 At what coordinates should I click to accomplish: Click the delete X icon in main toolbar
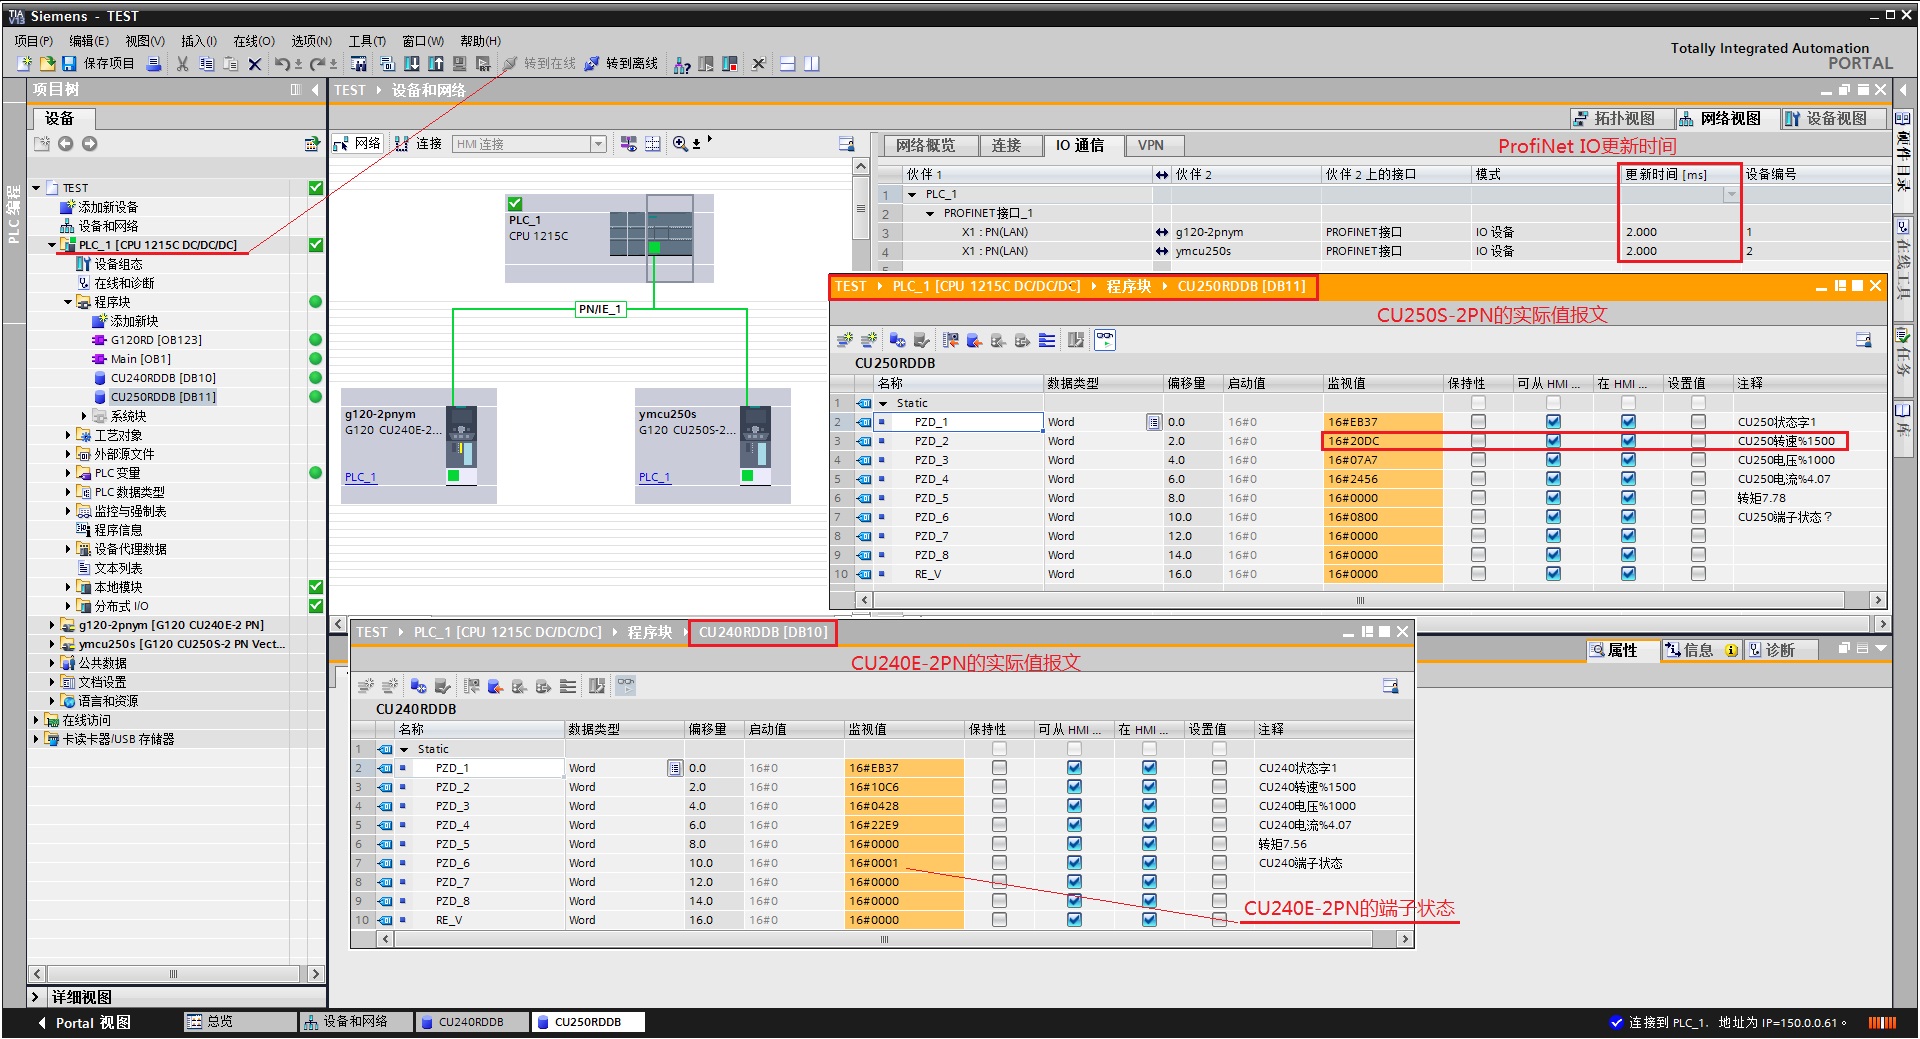tap(255, 64)
